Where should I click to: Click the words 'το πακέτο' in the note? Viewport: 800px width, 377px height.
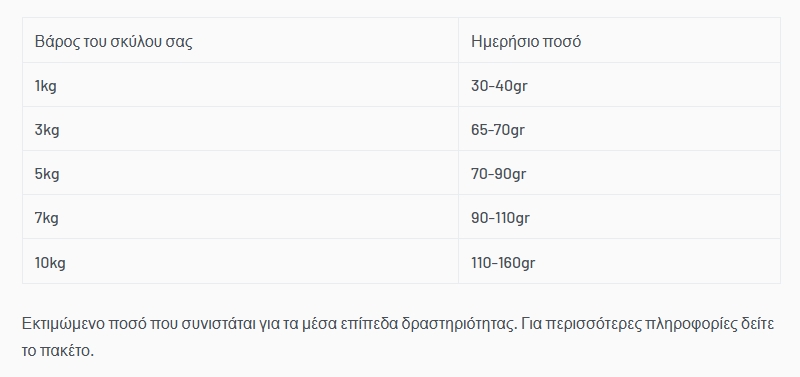[58, 350]
